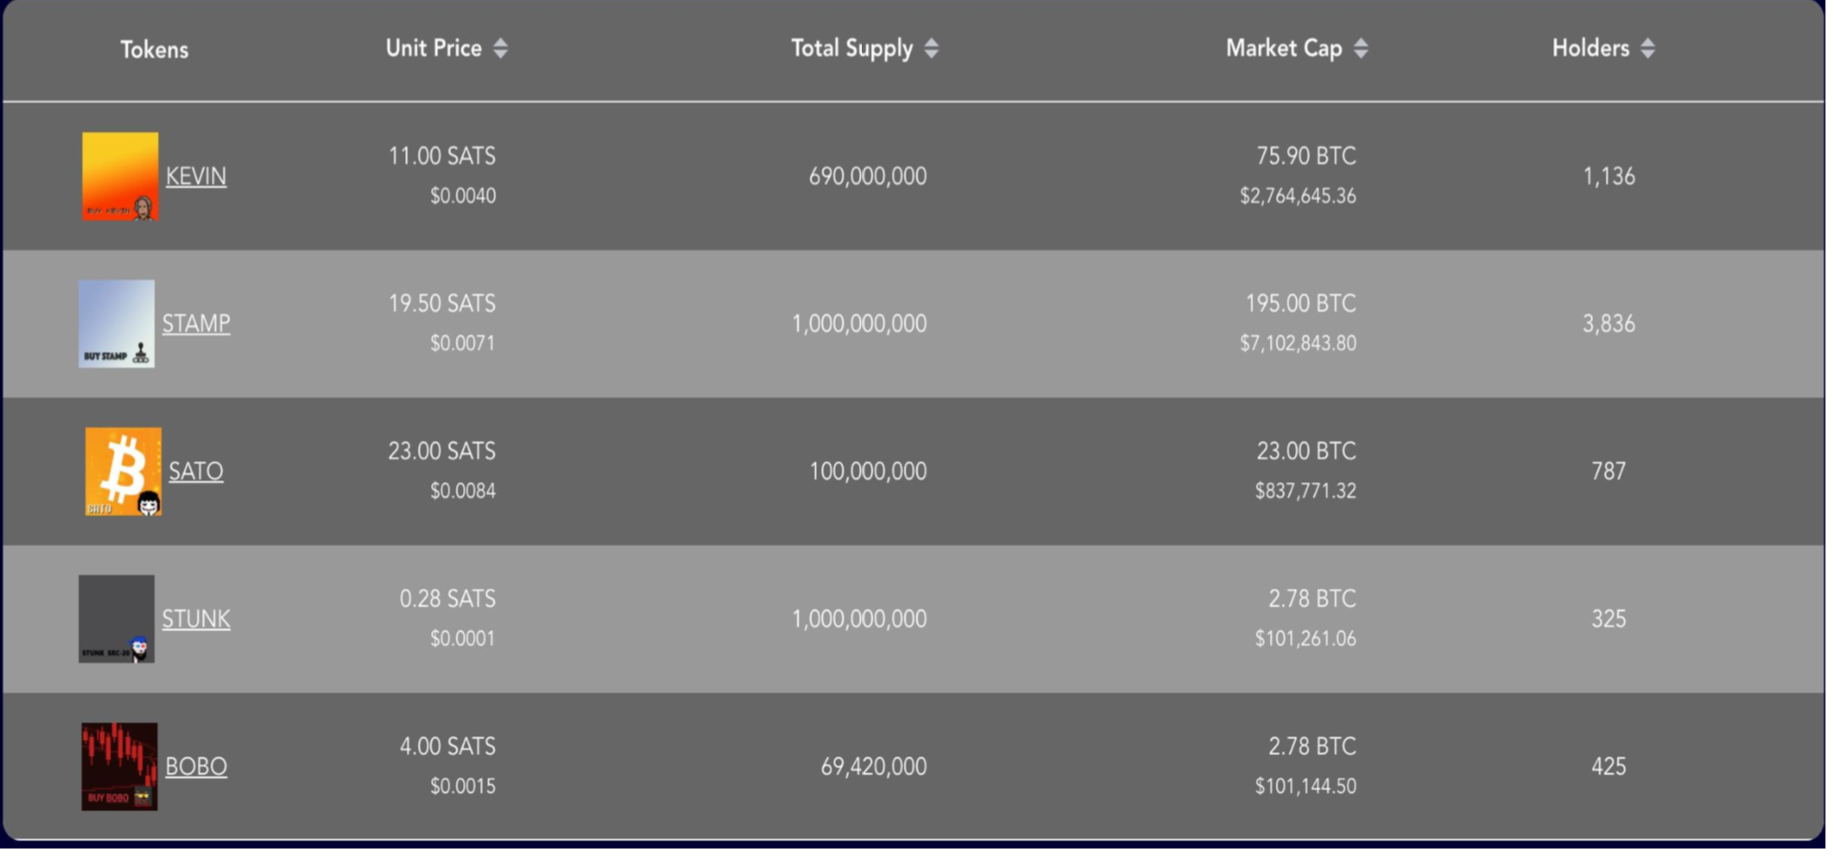Click the Tokens column header
Screen dimensions: 1834x858
(x=155, y=50)
